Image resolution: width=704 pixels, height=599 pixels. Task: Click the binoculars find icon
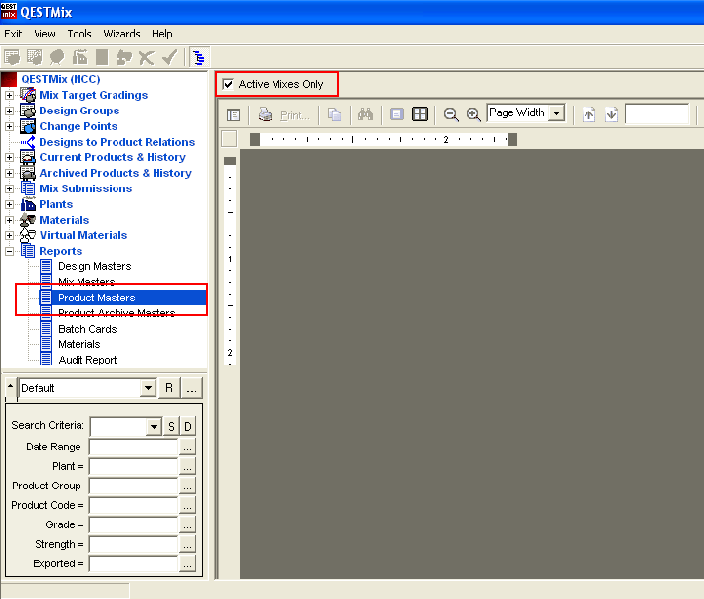tap(365, 115)
